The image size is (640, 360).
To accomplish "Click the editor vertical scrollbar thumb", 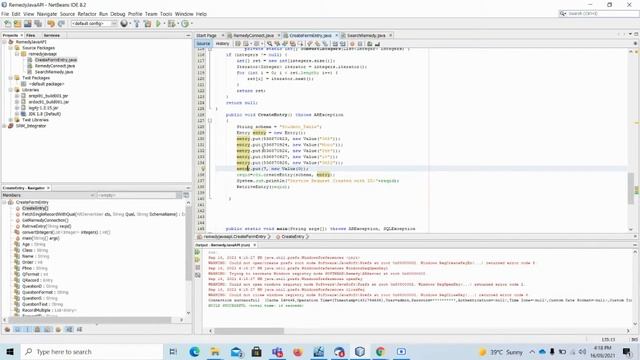I will coord(631,188).
